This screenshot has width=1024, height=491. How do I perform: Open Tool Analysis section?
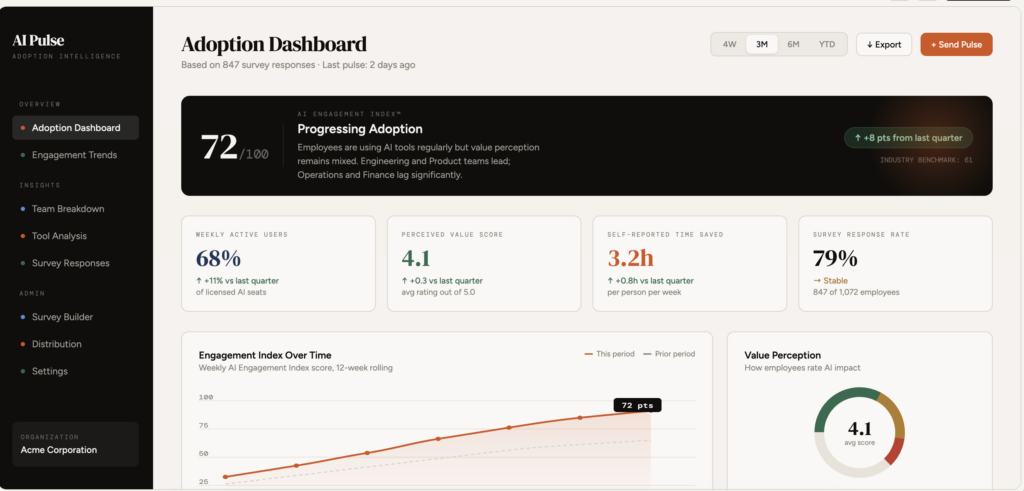(59, 236)
